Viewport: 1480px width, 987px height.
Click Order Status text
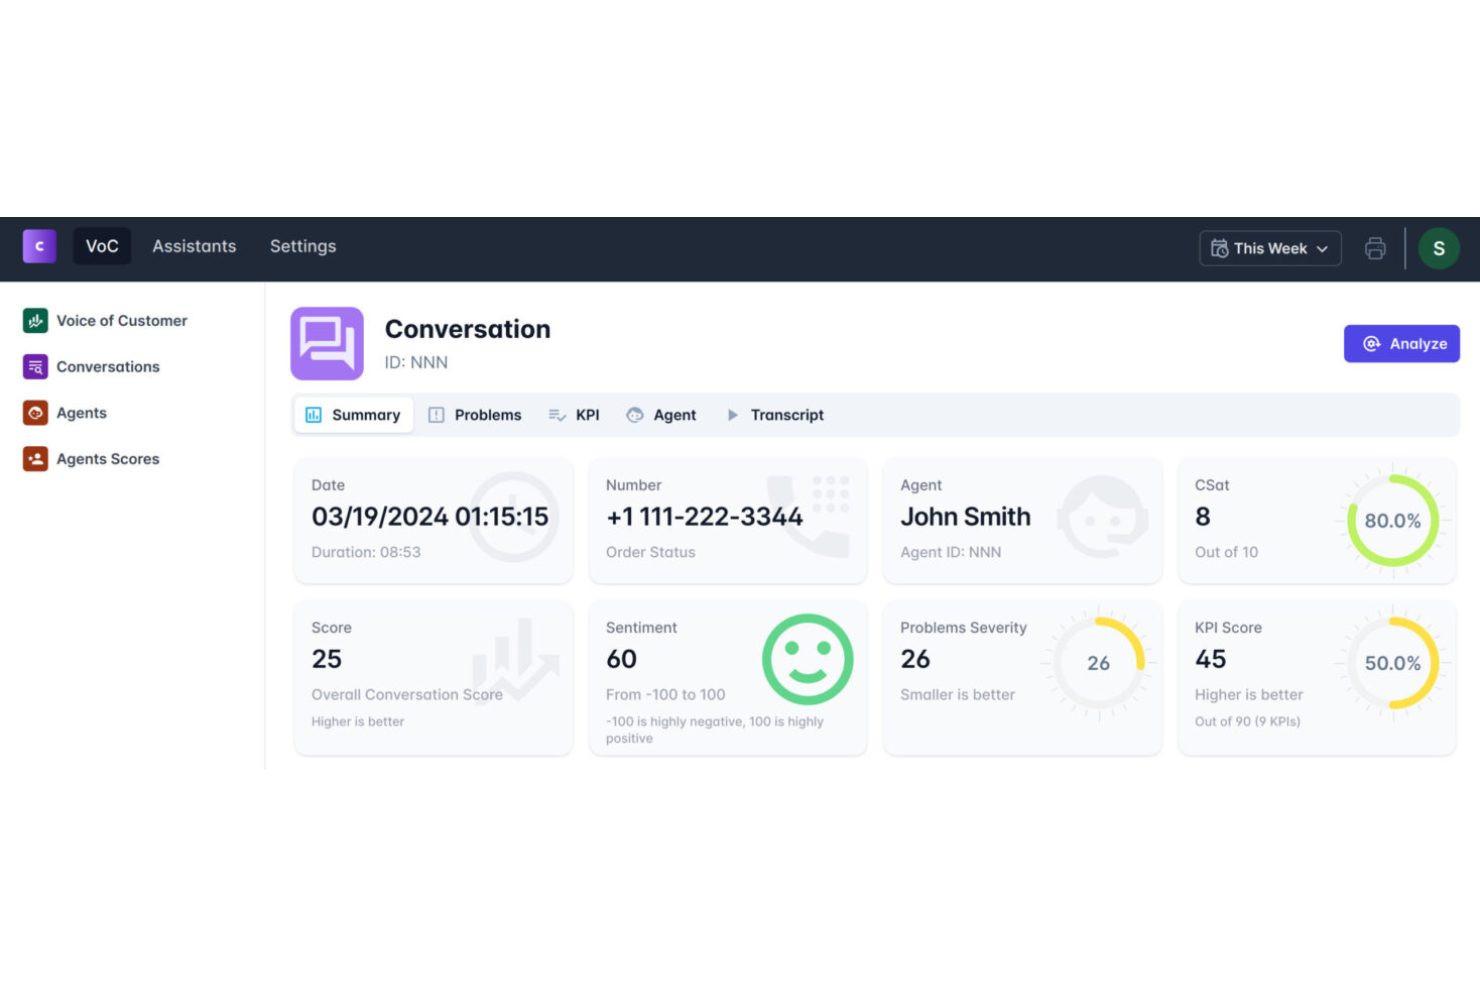point(650,552)
